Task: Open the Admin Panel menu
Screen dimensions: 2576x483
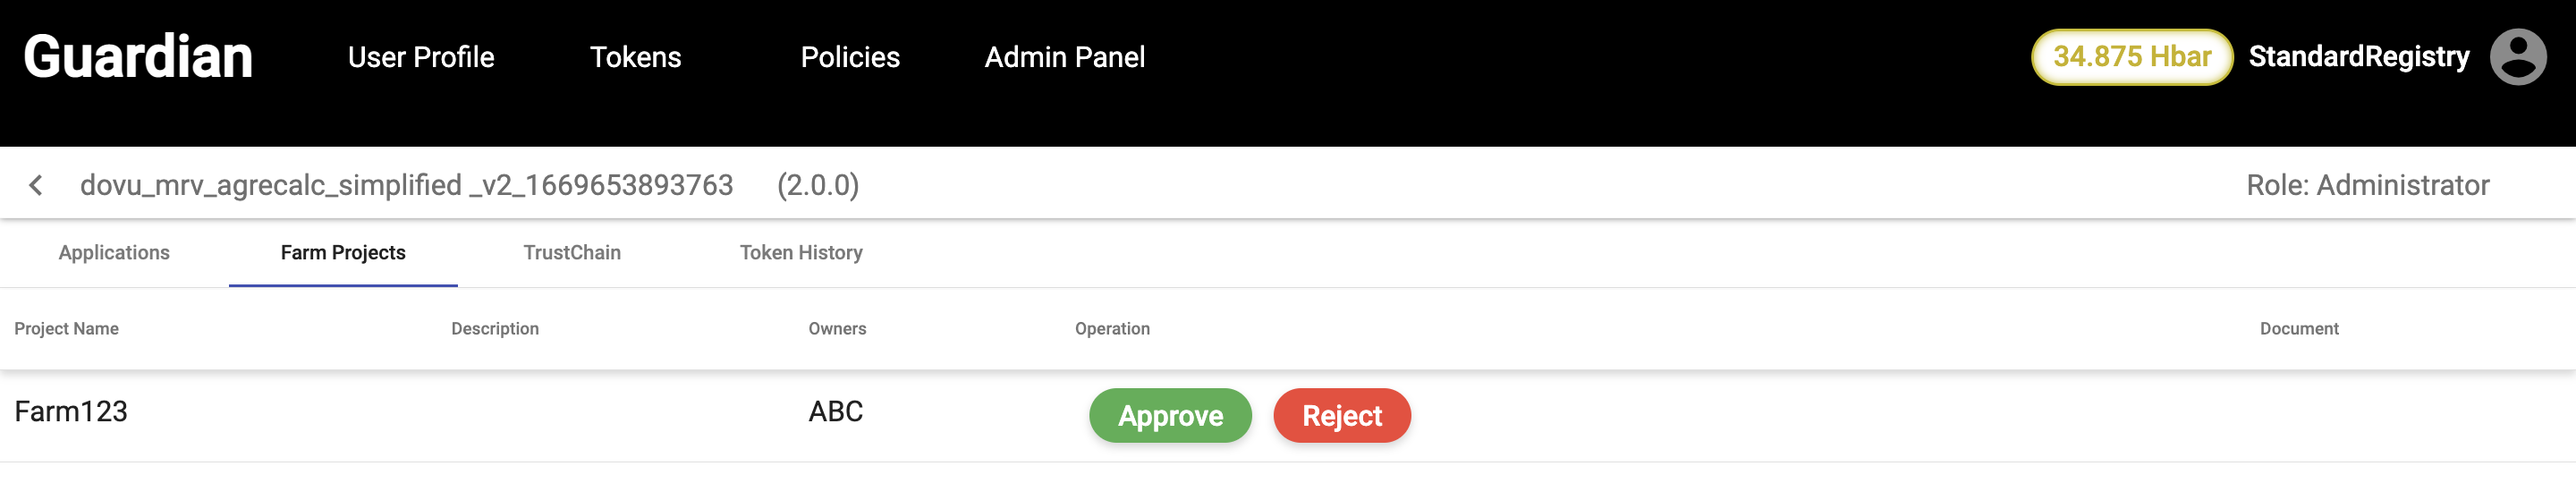Action: (x=1064, y=57)
